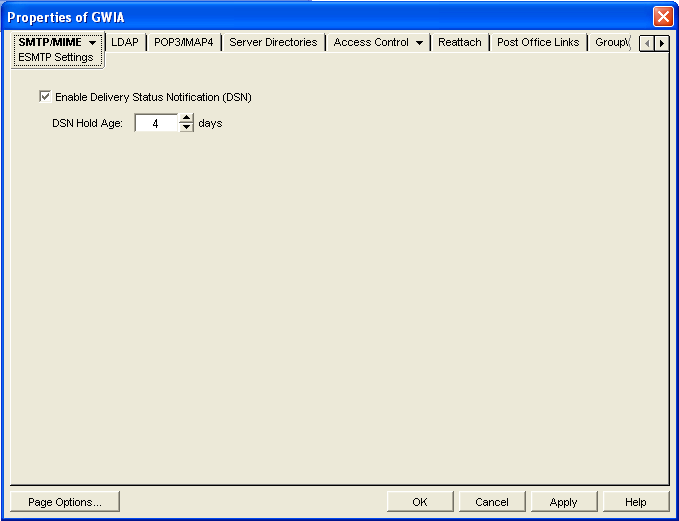Click the DSN Hold Age value field

[x=155, y=123]
